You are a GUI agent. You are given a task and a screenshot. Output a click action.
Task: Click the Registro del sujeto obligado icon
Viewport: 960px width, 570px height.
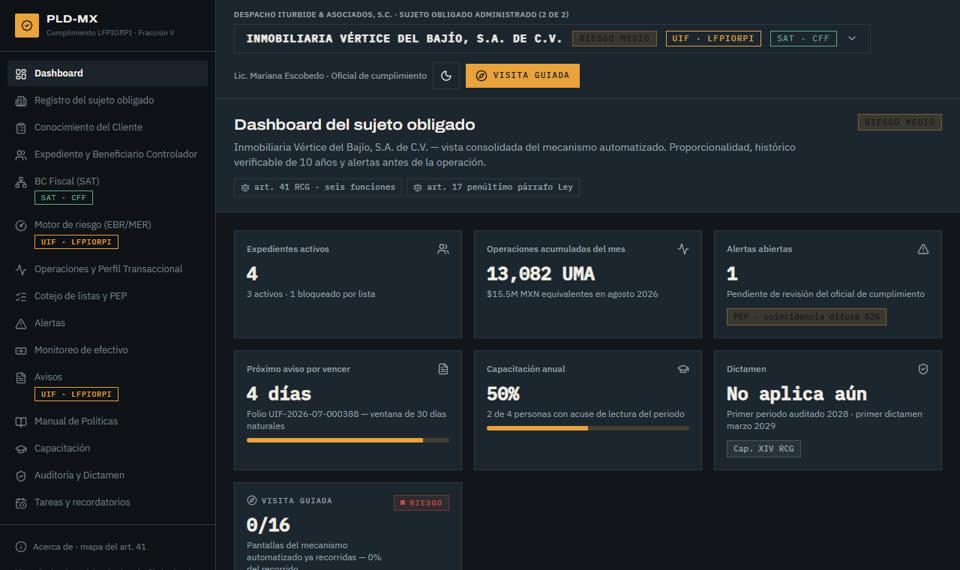(x=21, y=101)
